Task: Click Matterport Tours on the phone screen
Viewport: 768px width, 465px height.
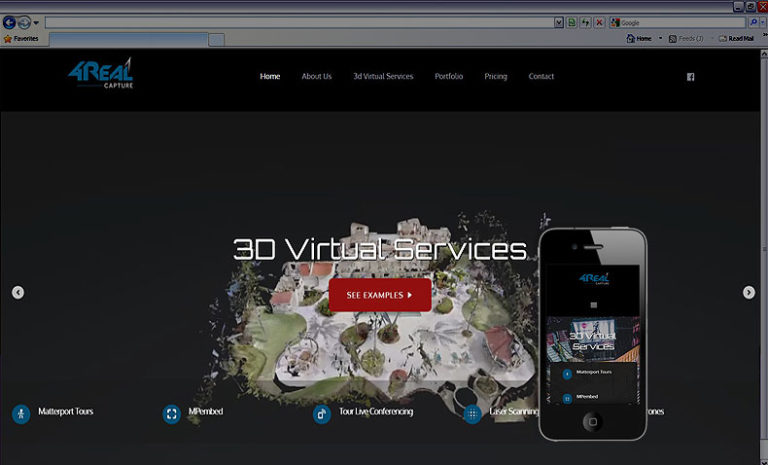Action: click(594, 372)
